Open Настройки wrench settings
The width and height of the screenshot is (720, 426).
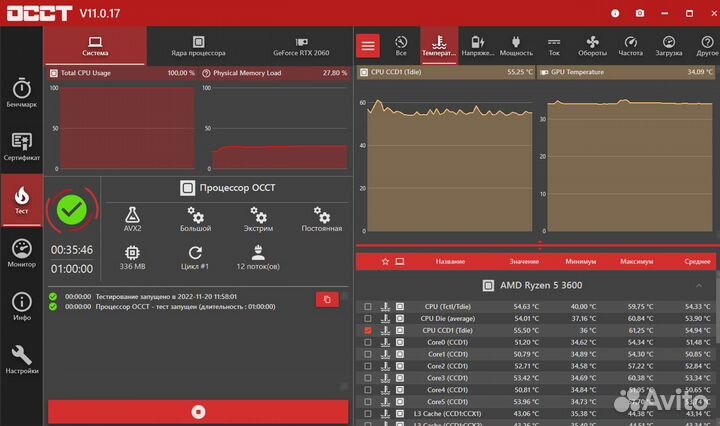click(22, 360)
